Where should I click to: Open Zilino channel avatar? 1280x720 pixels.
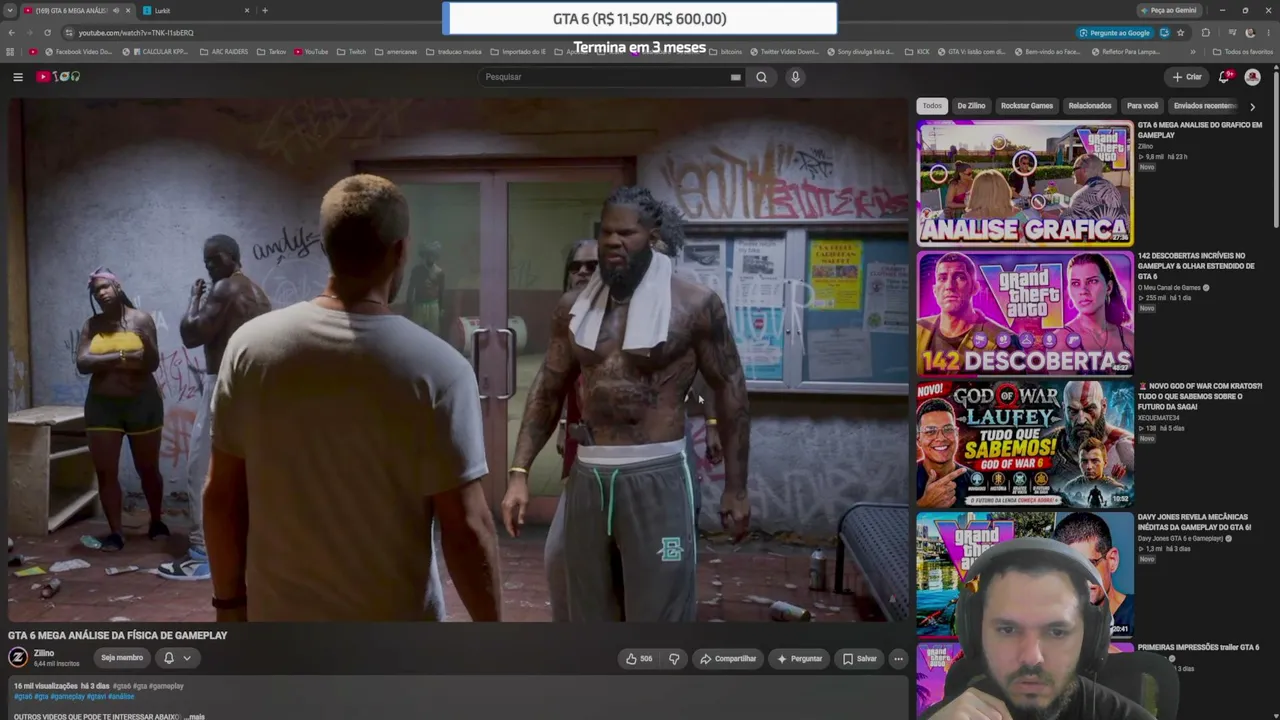(x=18, y=657)
